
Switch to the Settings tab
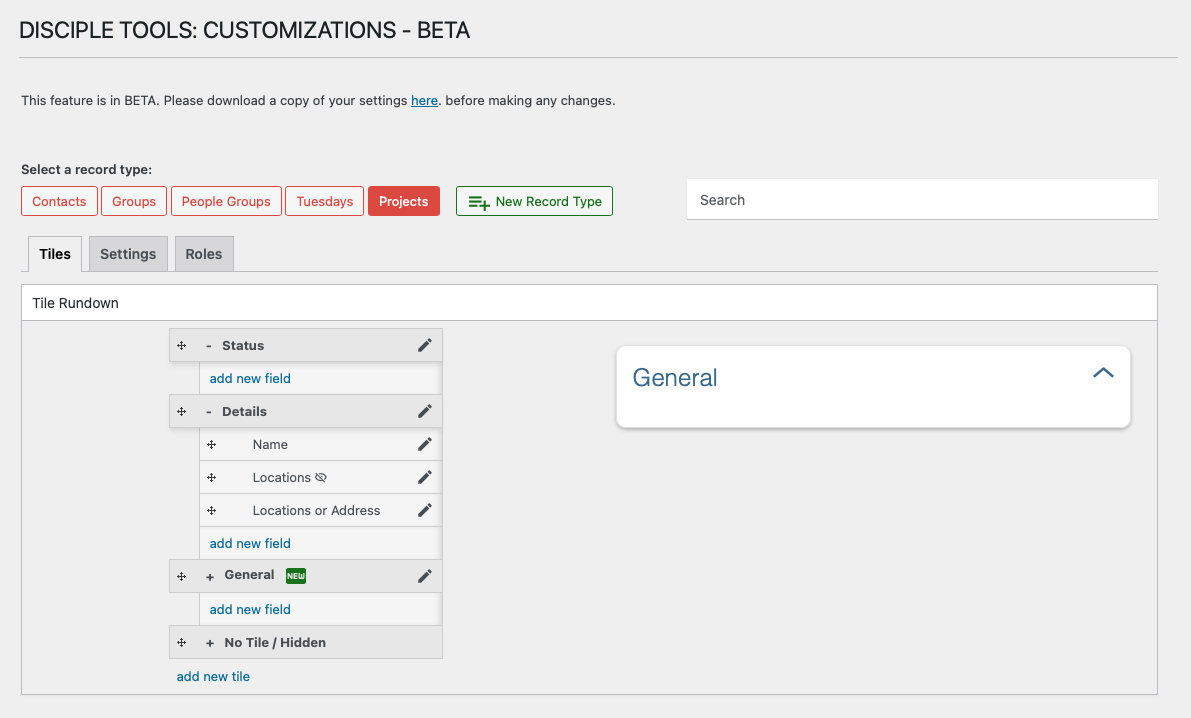coord(128,254)
